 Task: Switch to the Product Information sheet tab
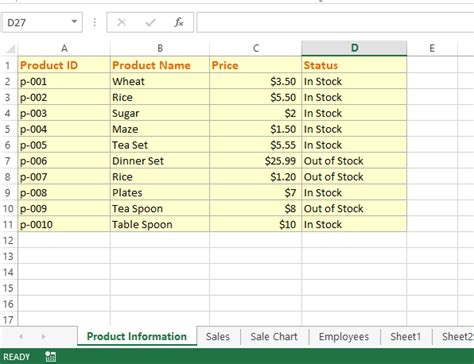click(x=137, y=336)
